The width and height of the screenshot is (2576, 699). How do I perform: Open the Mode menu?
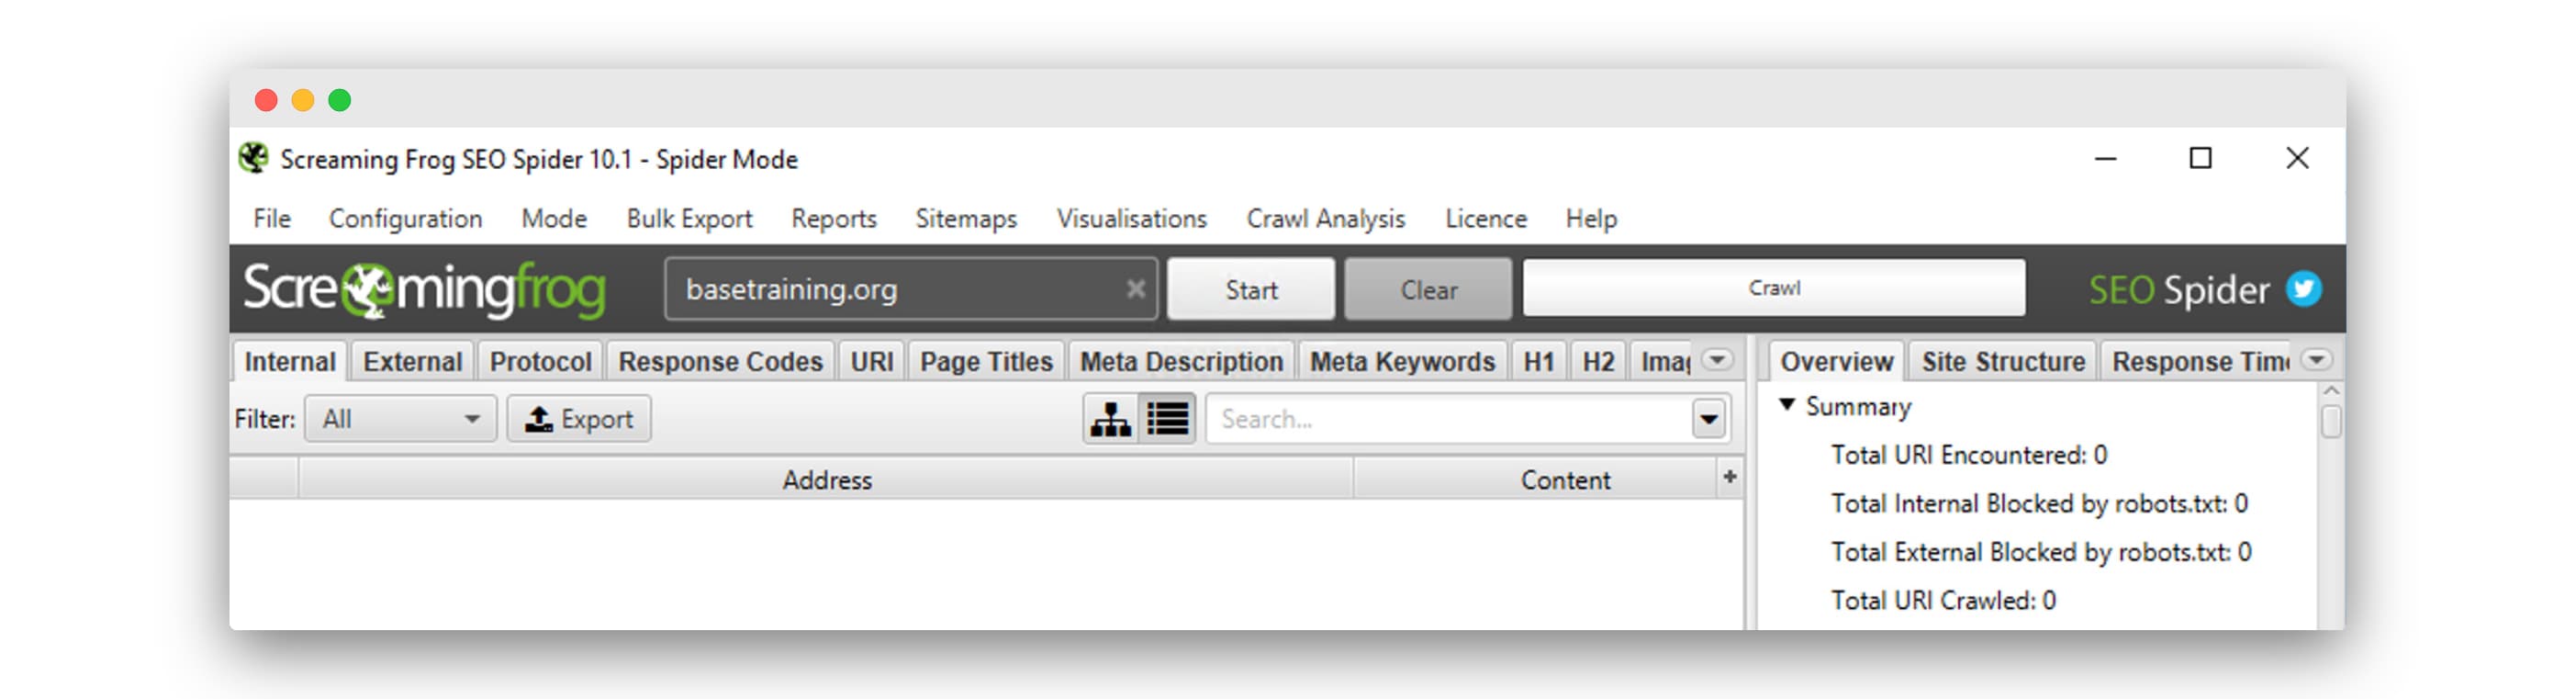coord(554,218)
